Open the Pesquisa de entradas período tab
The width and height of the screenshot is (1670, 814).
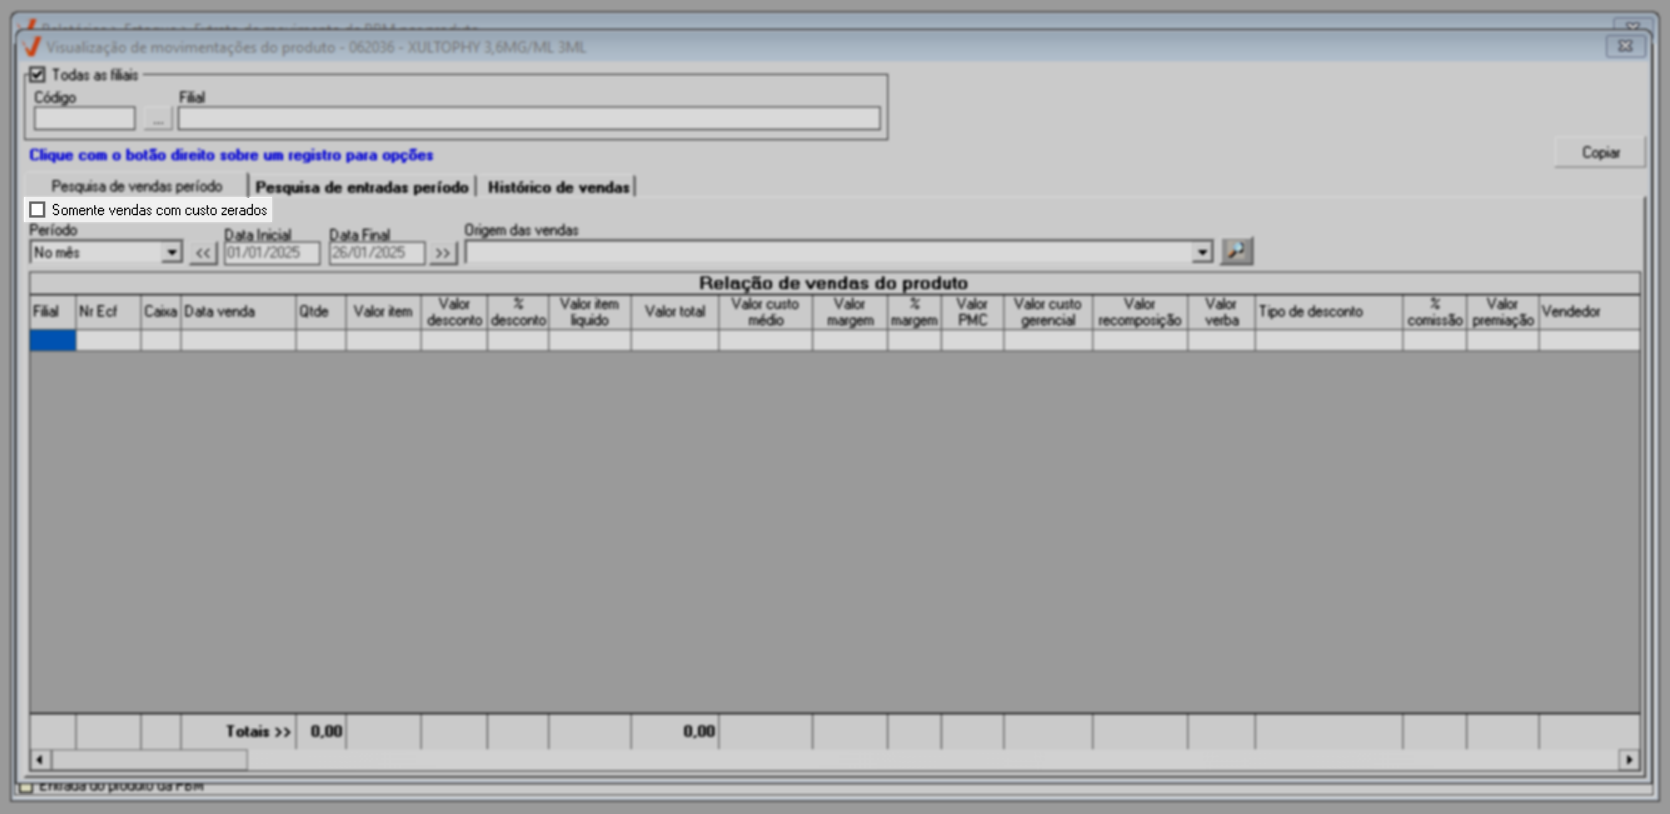pyautogui.click(x=362, y=187)
